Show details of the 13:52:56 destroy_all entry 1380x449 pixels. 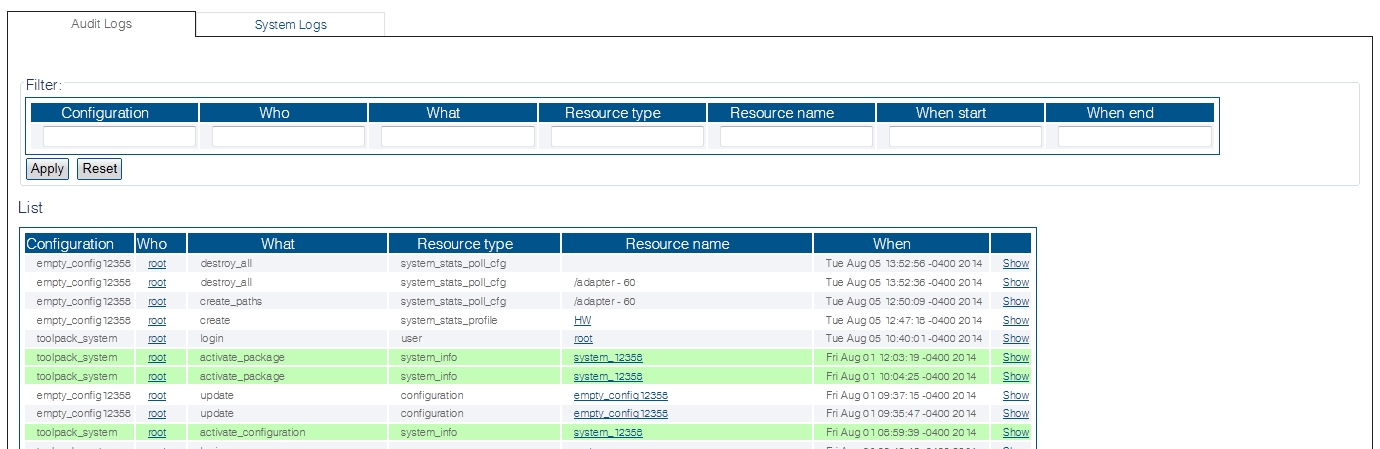click(x=1015, y=264)
